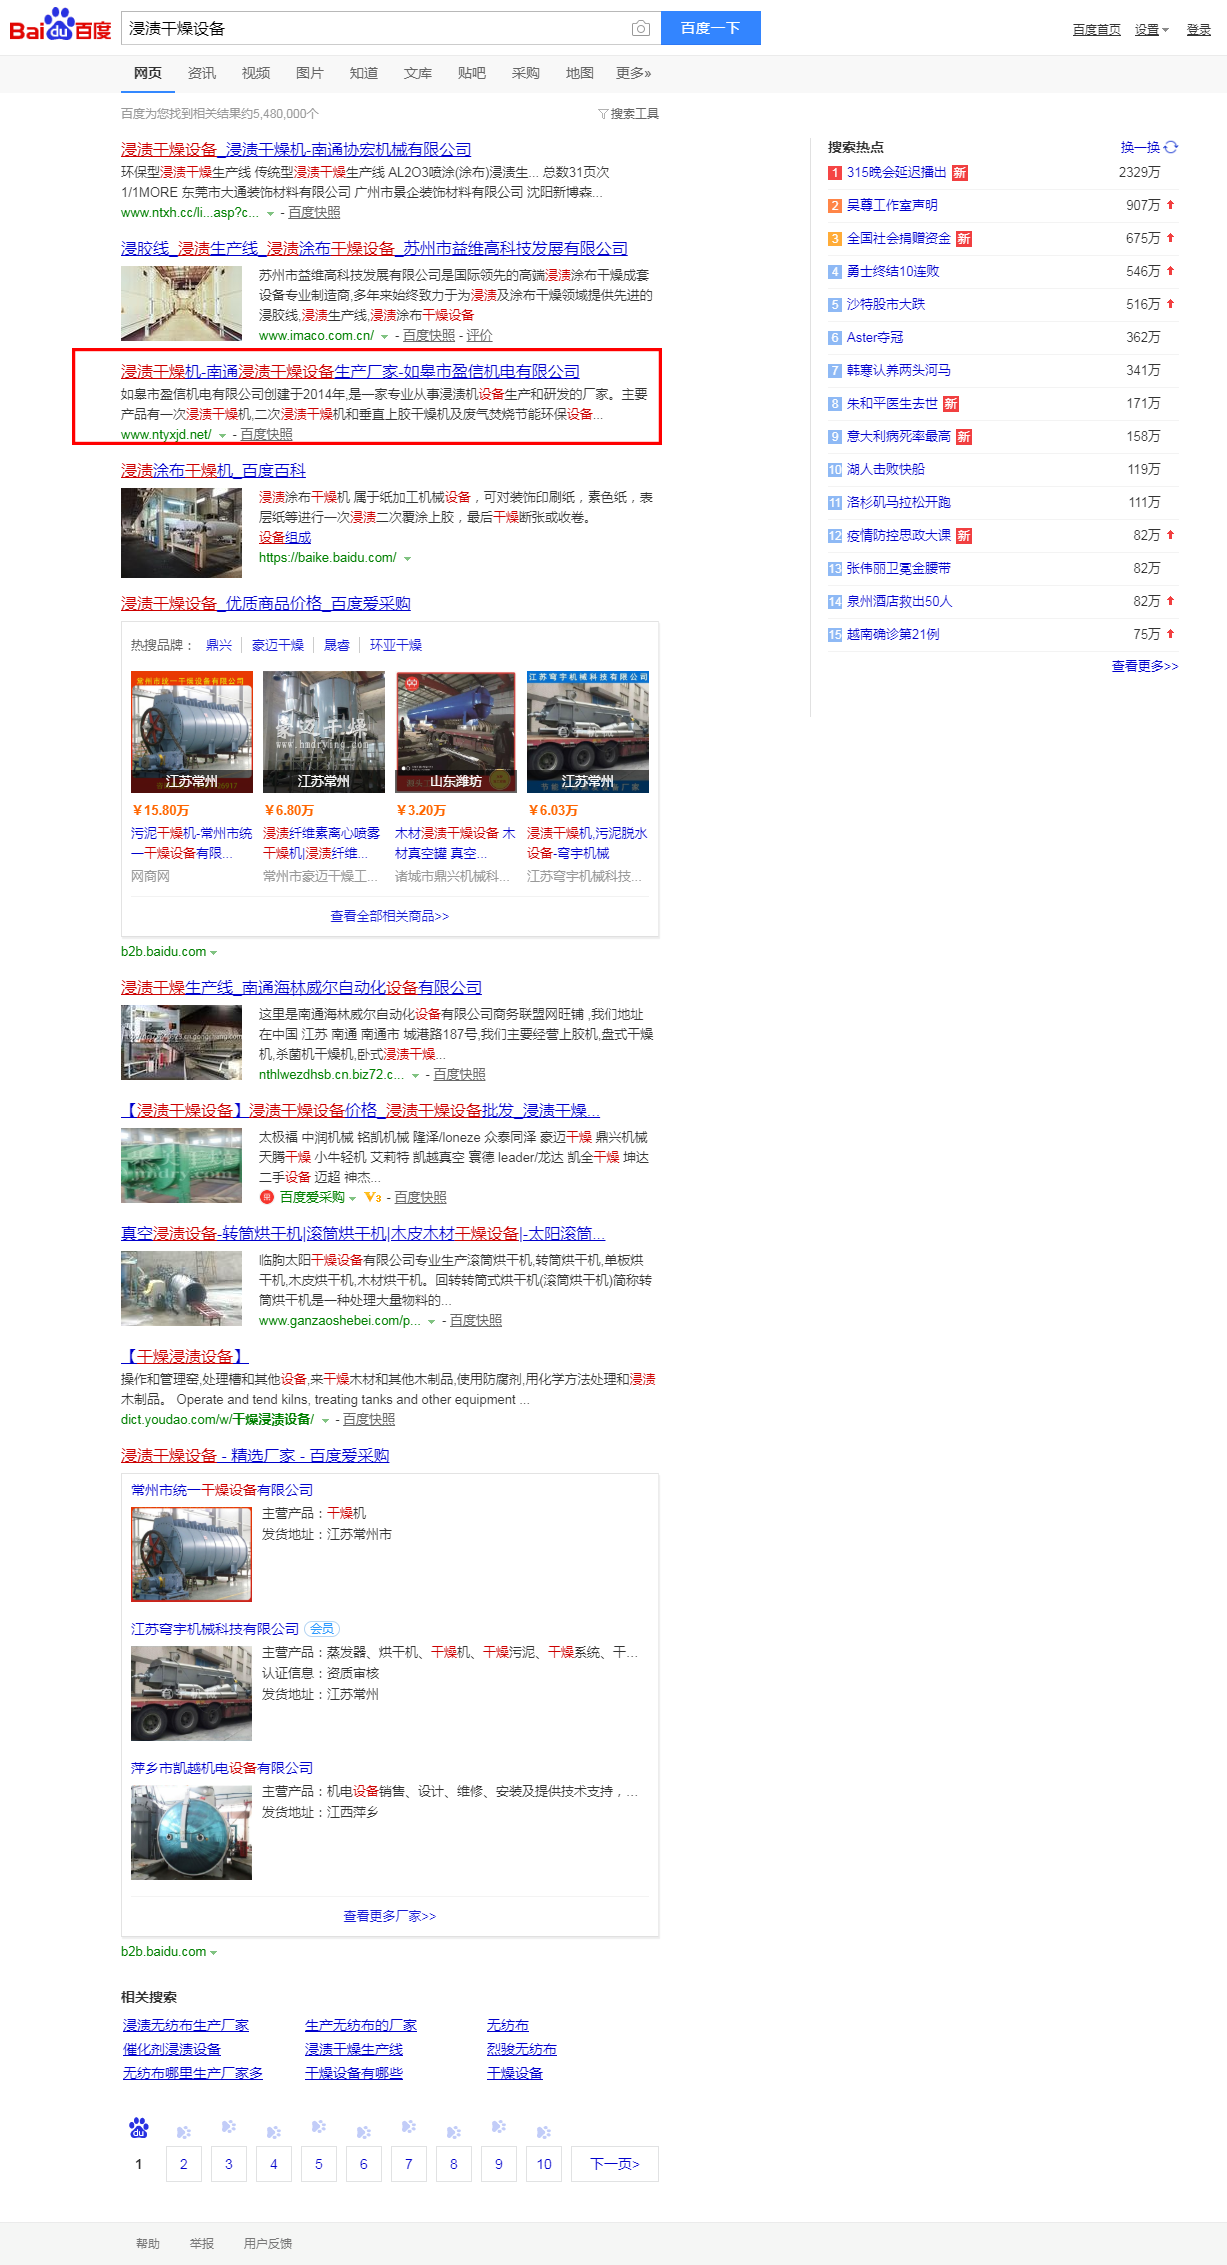1227x2265 pixels.
Task: Click in the search input field
Action: (x=375, y=28)
